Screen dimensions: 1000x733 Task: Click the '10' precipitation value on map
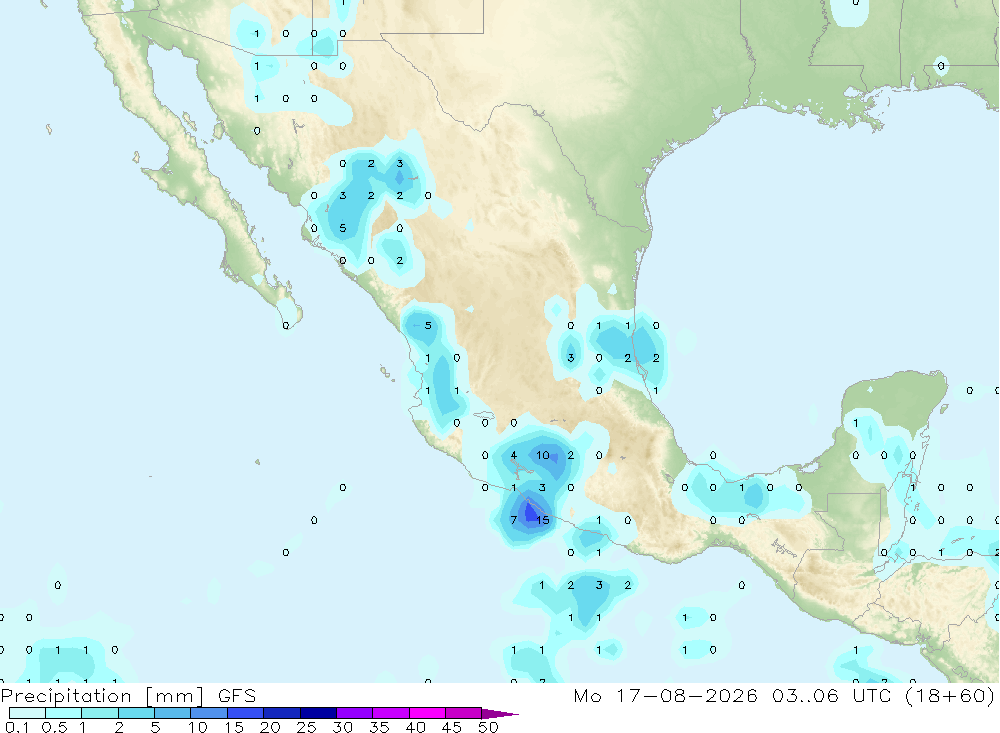click(543, 455)
